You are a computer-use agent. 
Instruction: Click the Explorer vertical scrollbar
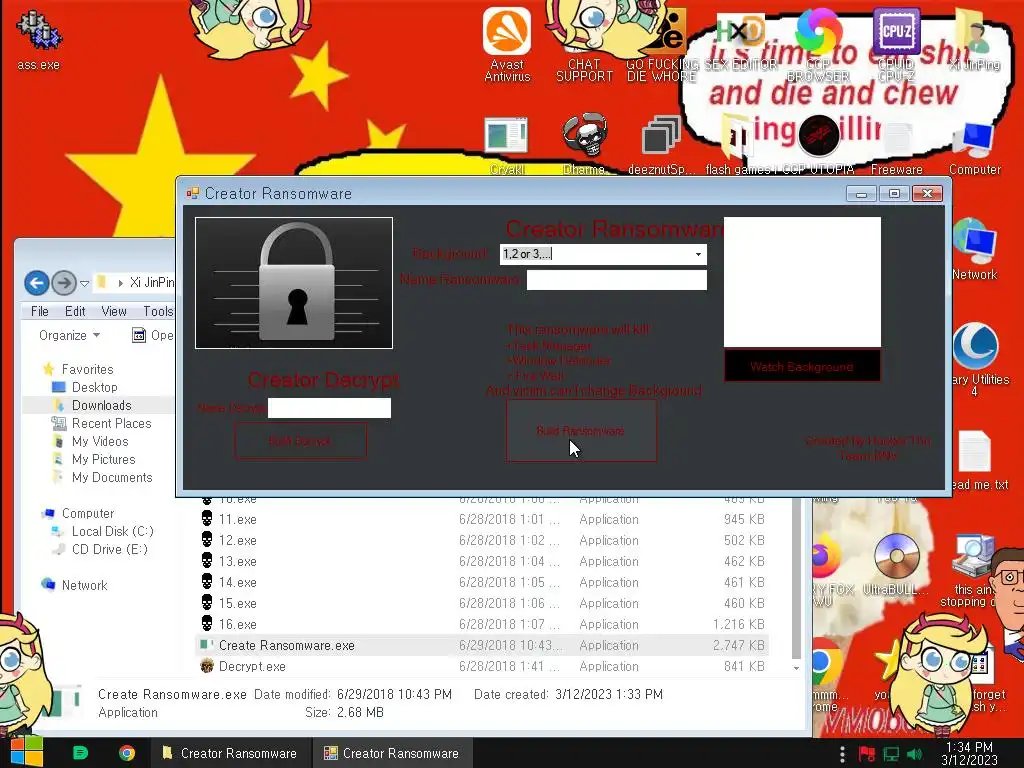(796, 581)
